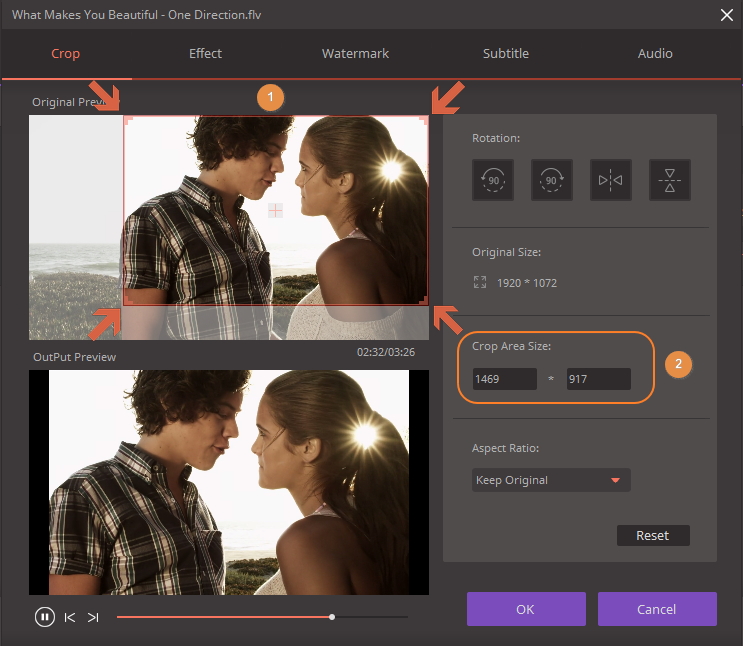Flip video horizontally
The height and width of the screenshot is (646, 743).
pyautogui.click(x=610, y=180)
